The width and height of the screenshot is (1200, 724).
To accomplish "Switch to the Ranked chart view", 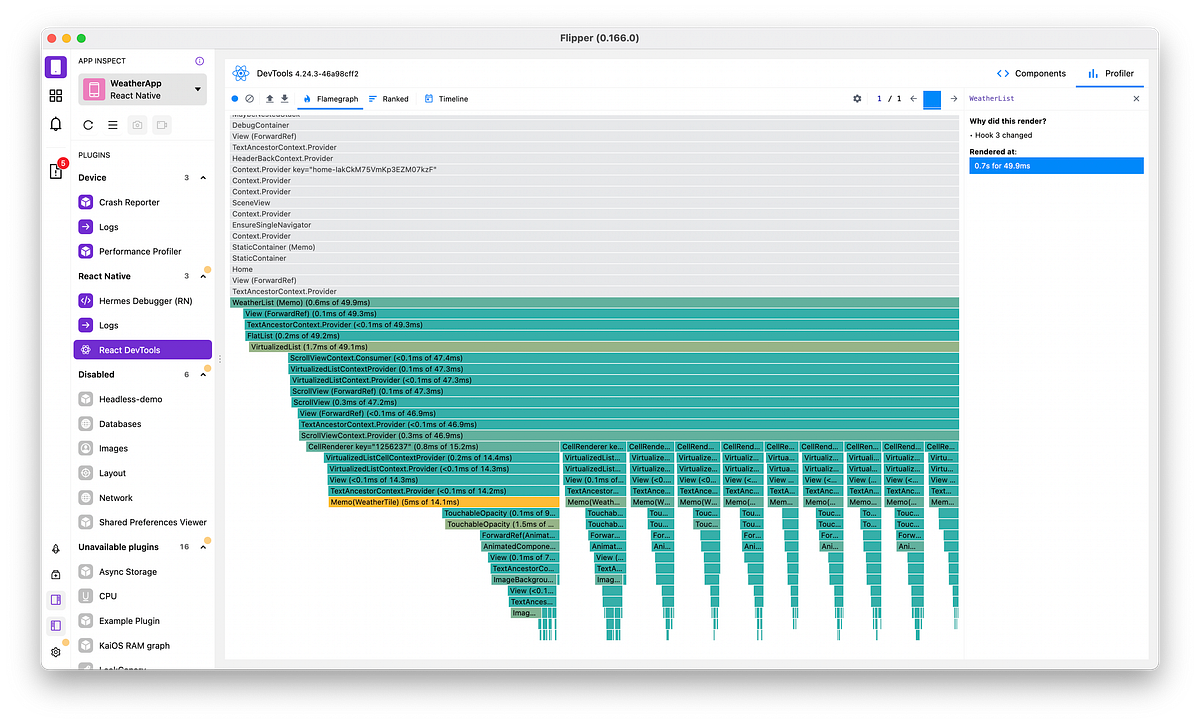I will (393, 98).
